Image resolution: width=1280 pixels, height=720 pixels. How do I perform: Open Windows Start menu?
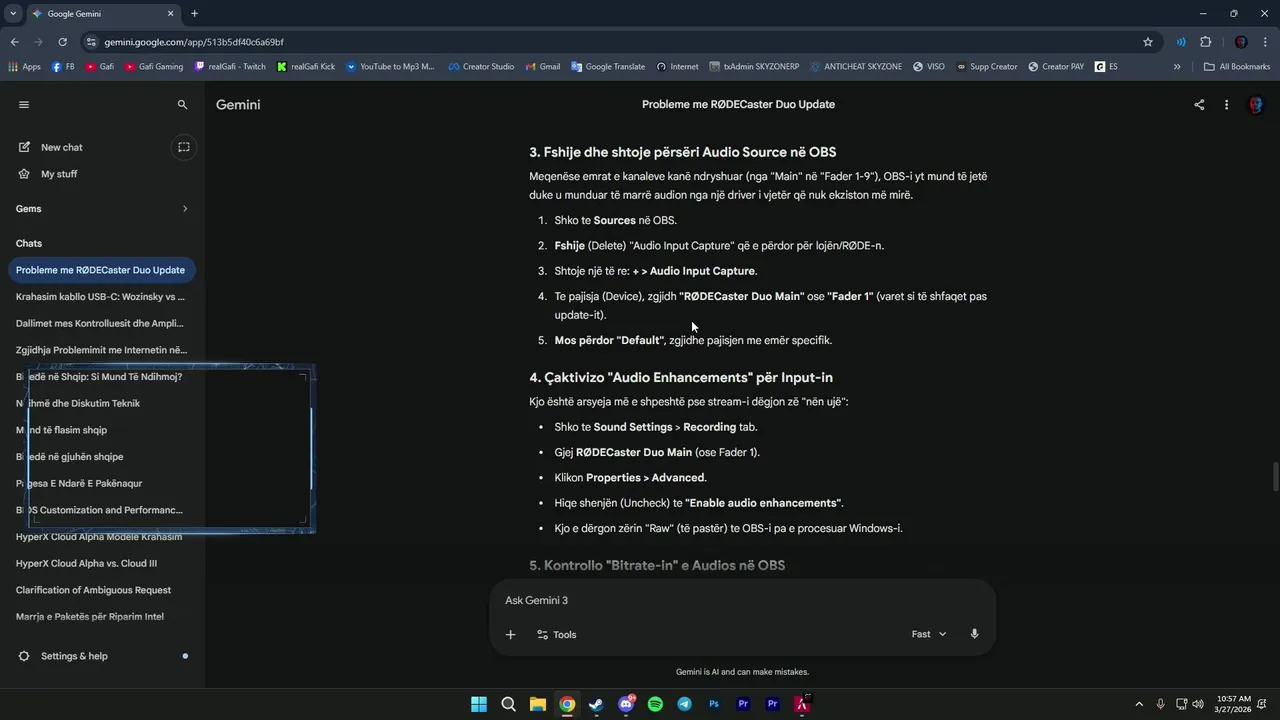click(479, 704)
